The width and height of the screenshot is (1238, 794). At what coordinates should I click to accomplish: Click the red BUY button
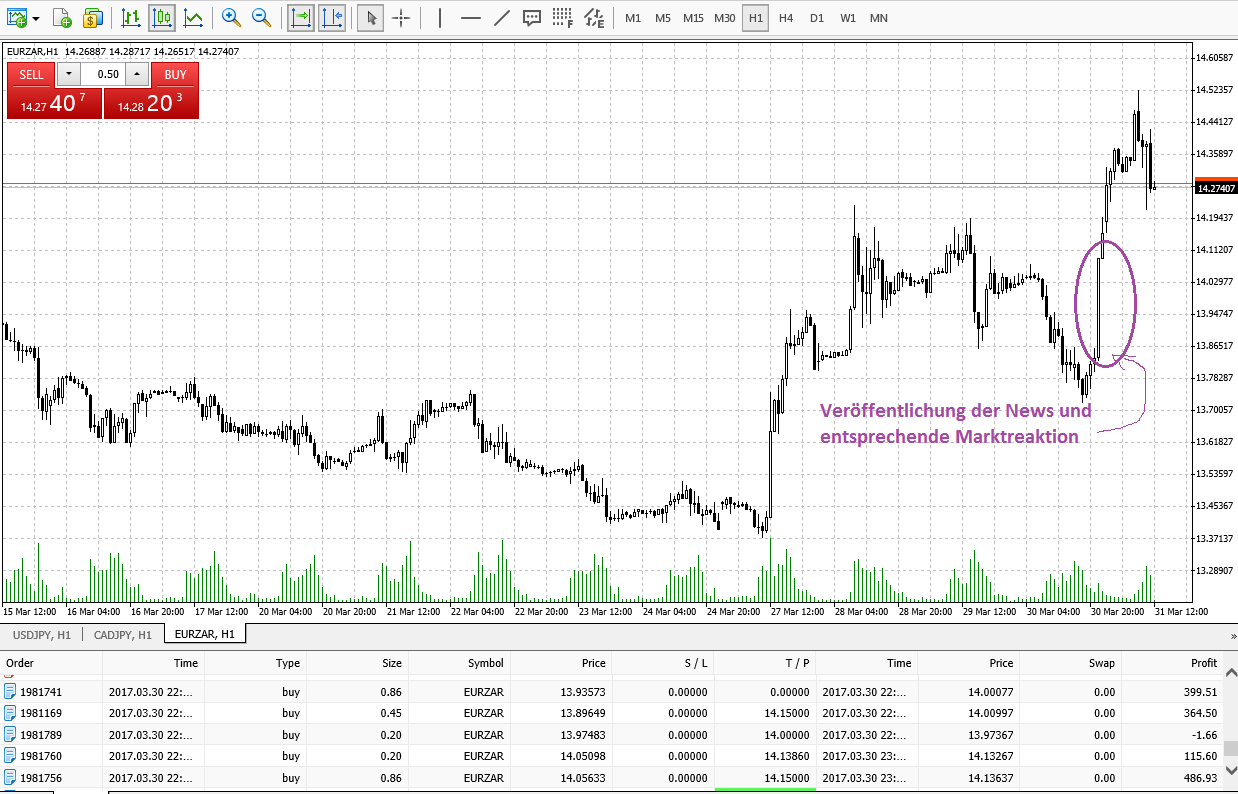(x=175, y=74)
